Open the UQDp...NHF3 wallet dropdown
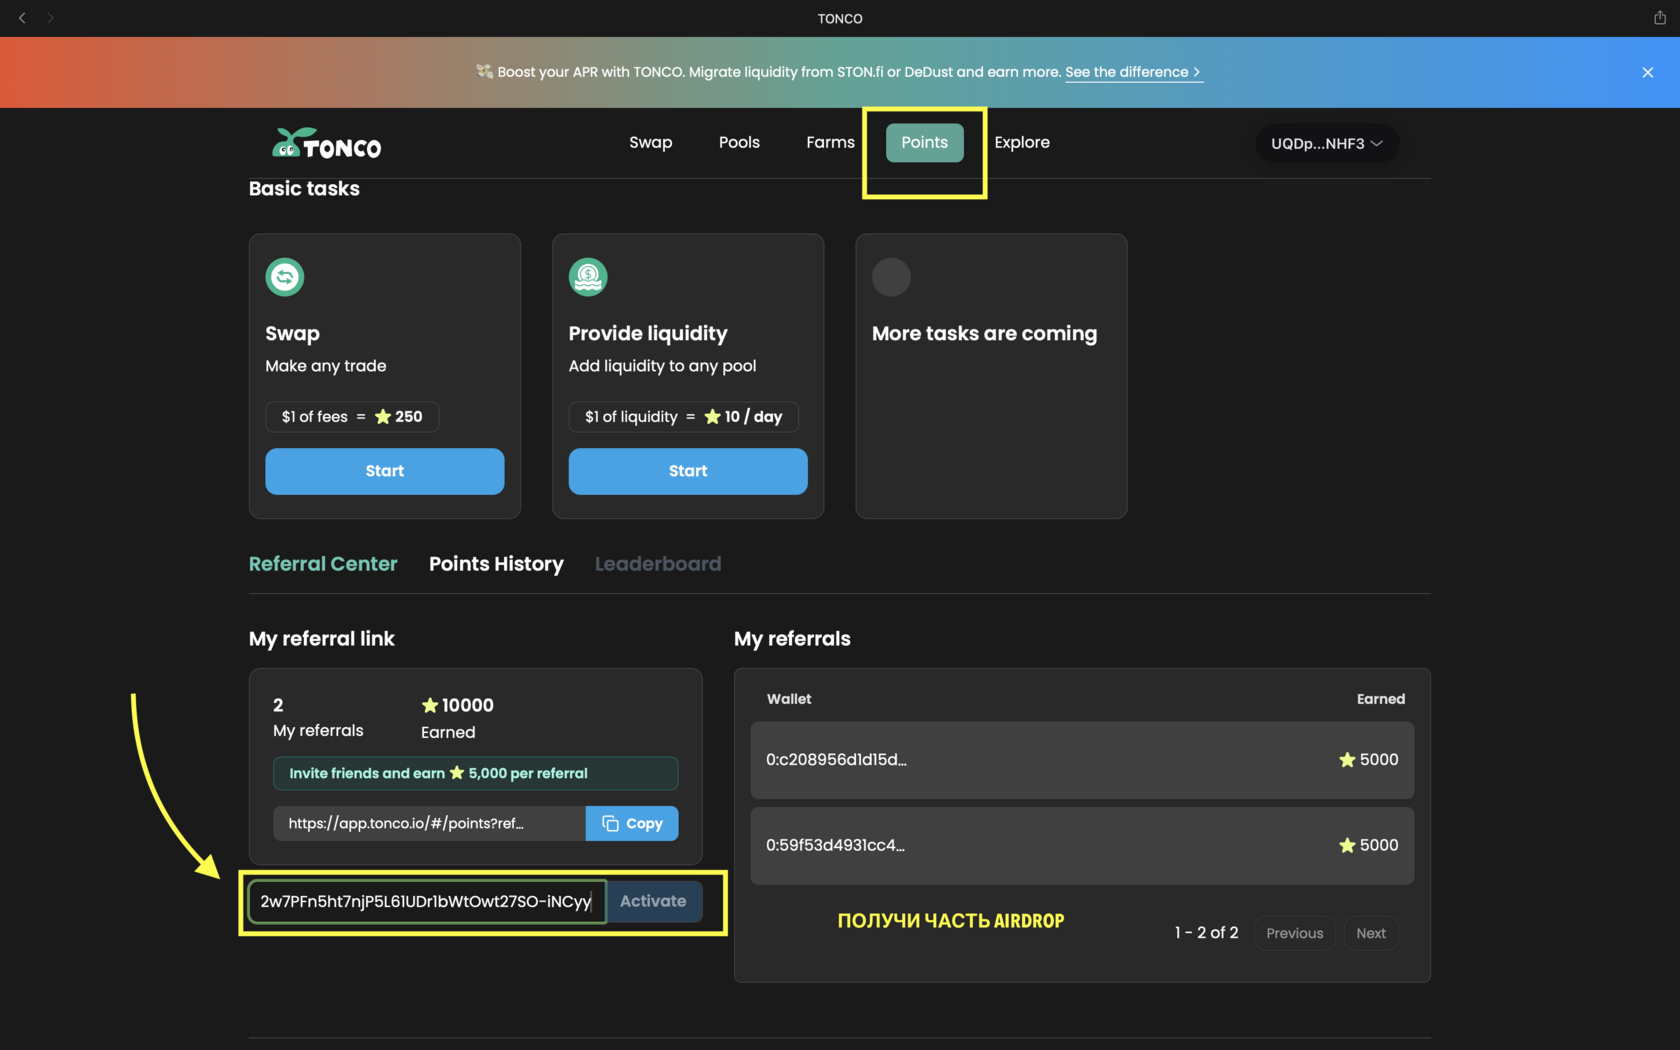Viewport: 1680px width, 1050px height. click(x=1327, y=143)
